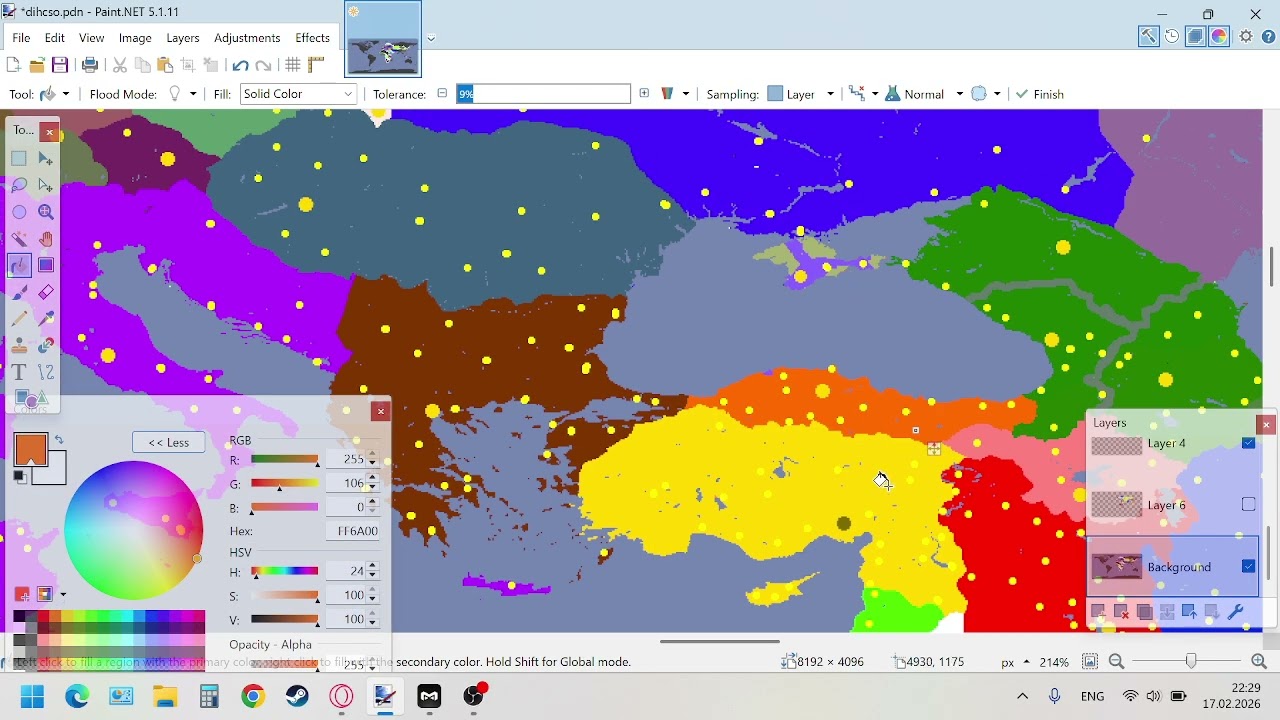
Task: Click the Finish button
Action: [1040, 94]
